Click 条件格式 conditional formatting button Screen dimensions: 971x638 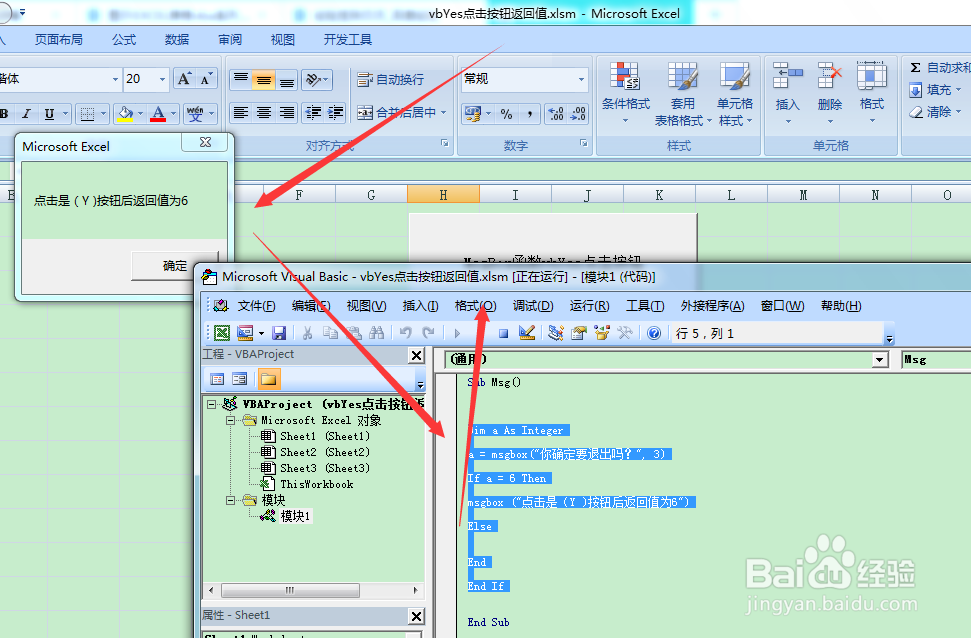tap(625, 93)
